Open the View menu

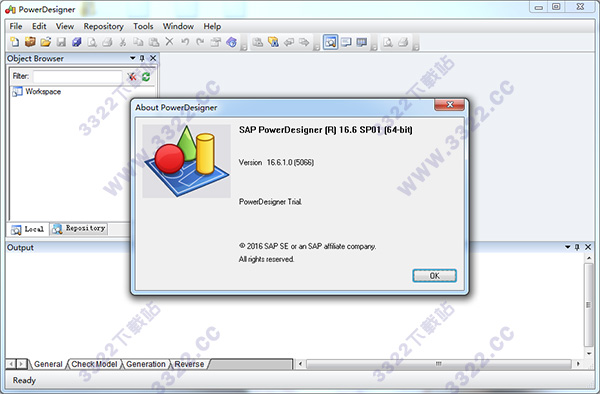[65, 26]
